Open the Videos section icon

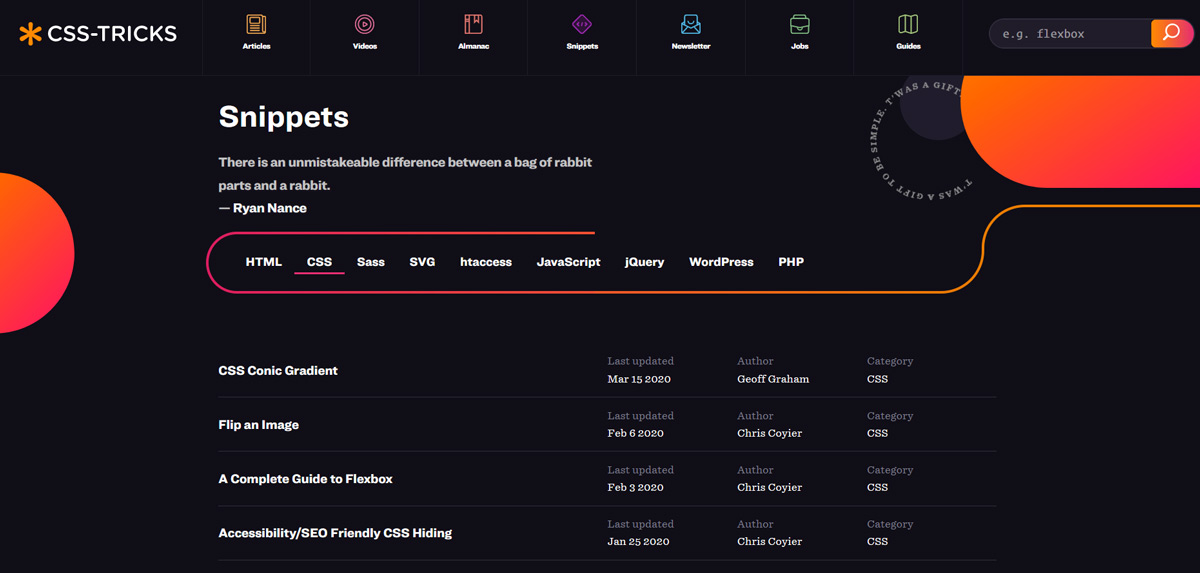click(x=365, y=24)
